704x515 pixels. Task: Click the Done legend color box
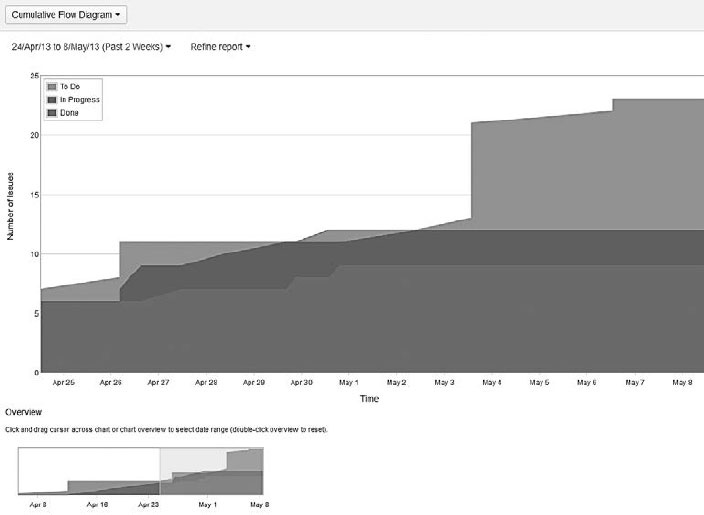[51, 113]
